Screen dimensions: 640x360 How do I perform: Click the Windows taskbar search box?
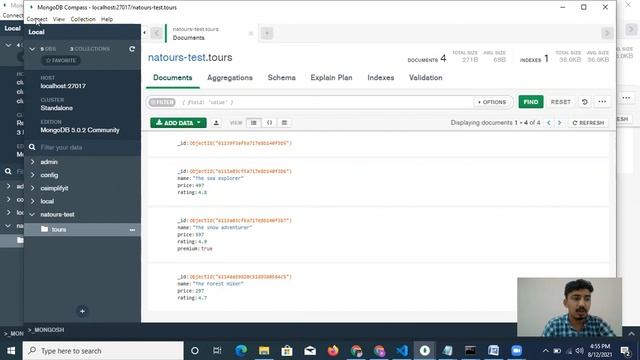click(x=103, y=351)
